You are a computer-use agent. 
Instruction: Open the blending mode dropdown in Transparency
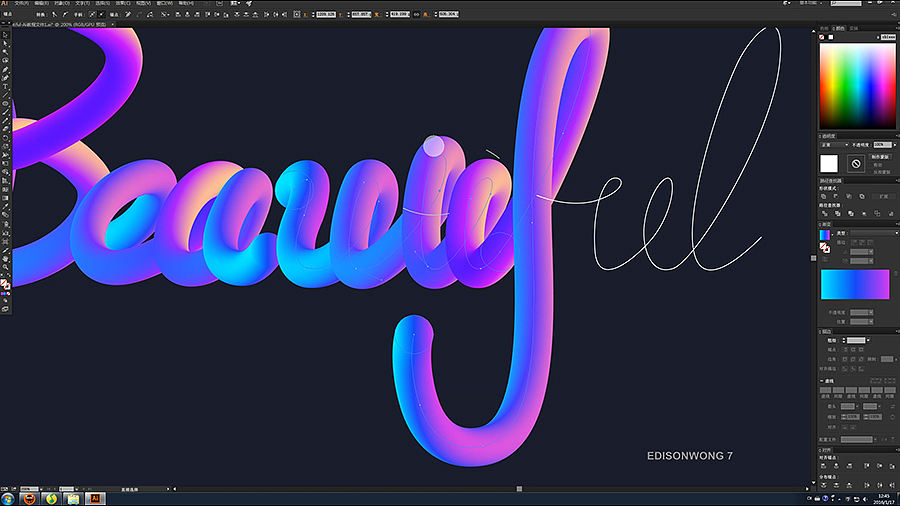[x=835, y=145]
